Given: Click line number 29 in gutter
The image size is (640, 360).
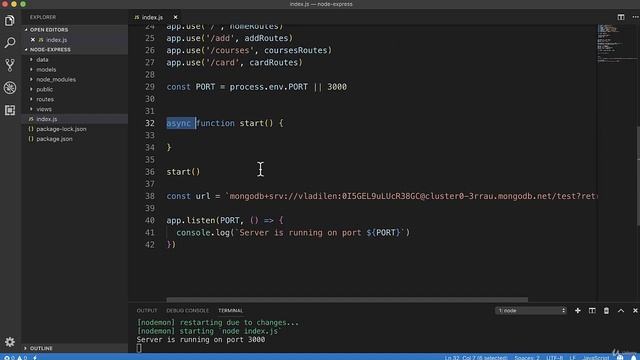Looking at the screenshot, I should (150, 87).
